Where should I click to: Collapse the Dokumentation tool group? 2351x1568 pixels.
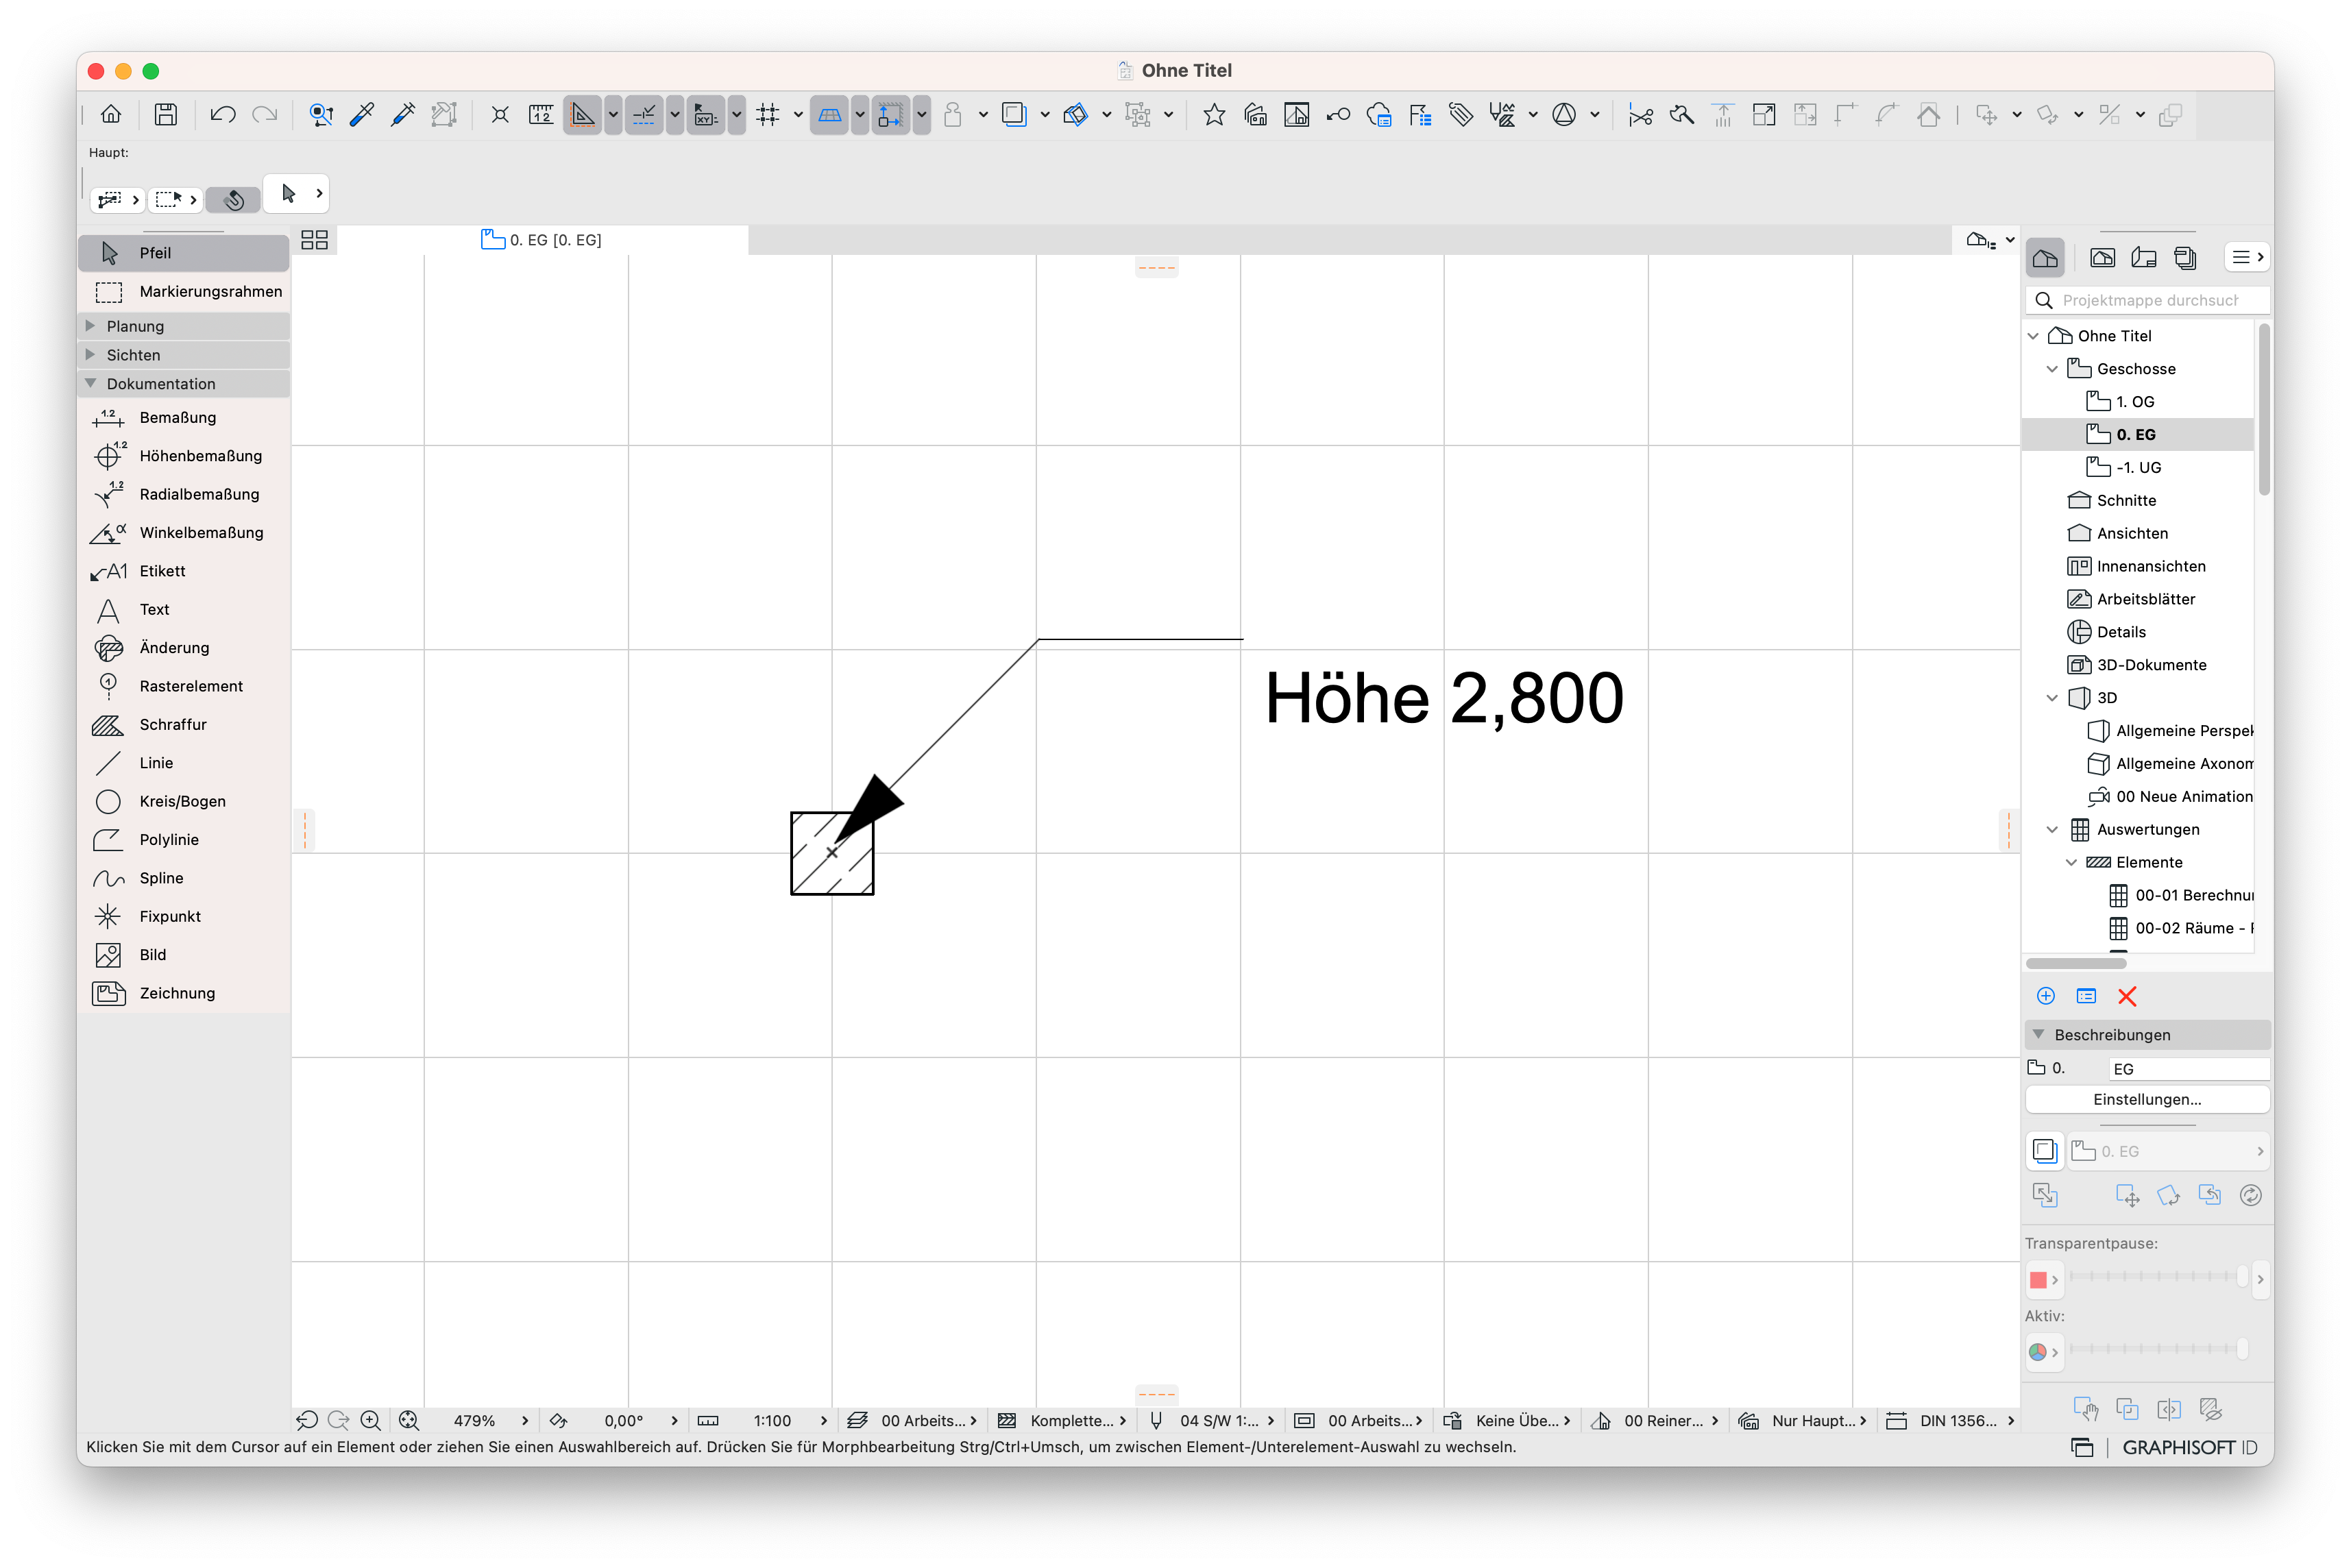90,383
